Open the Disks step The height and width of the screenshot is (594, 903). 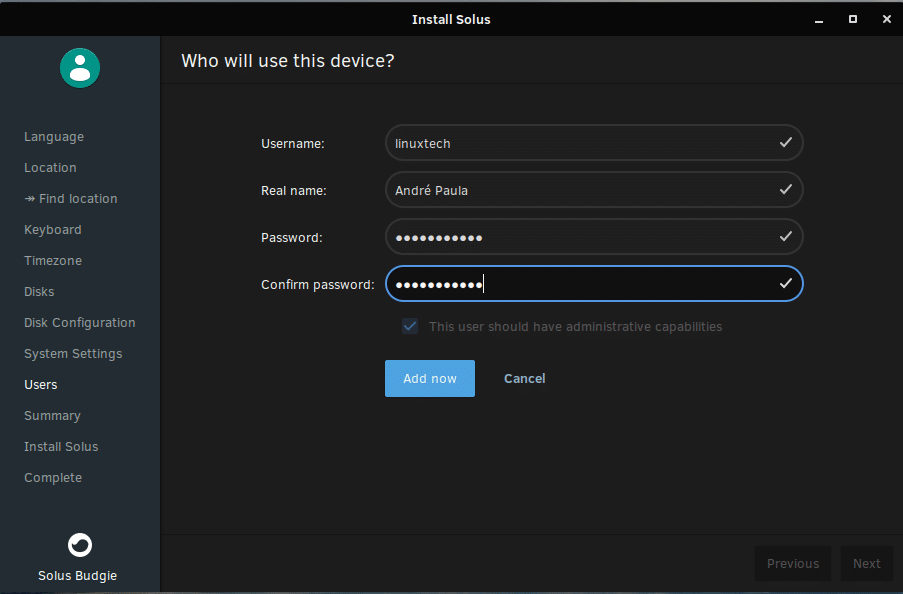[x=39, y=292]
